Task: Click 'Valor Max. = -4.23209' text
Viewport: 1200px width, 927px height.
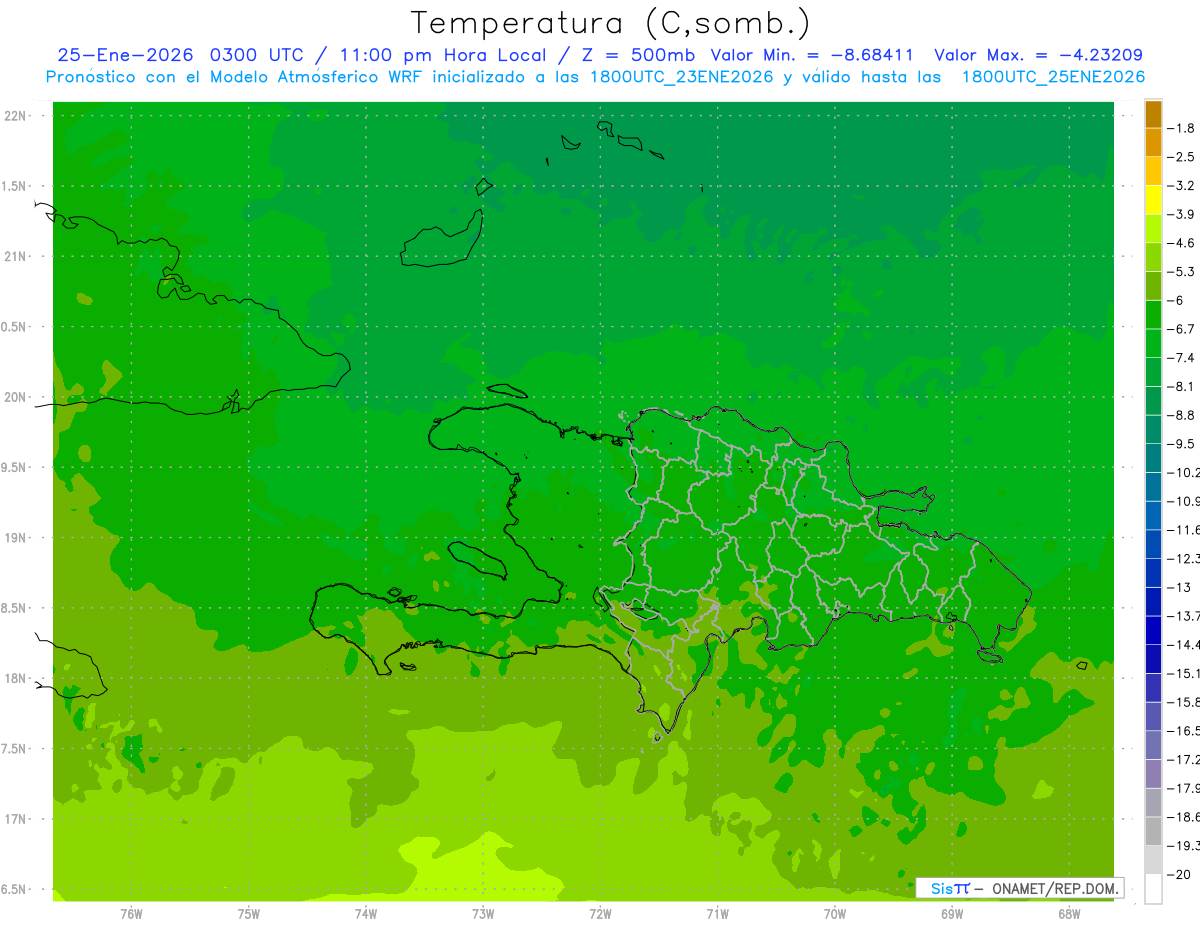Action: [1038, 55]
